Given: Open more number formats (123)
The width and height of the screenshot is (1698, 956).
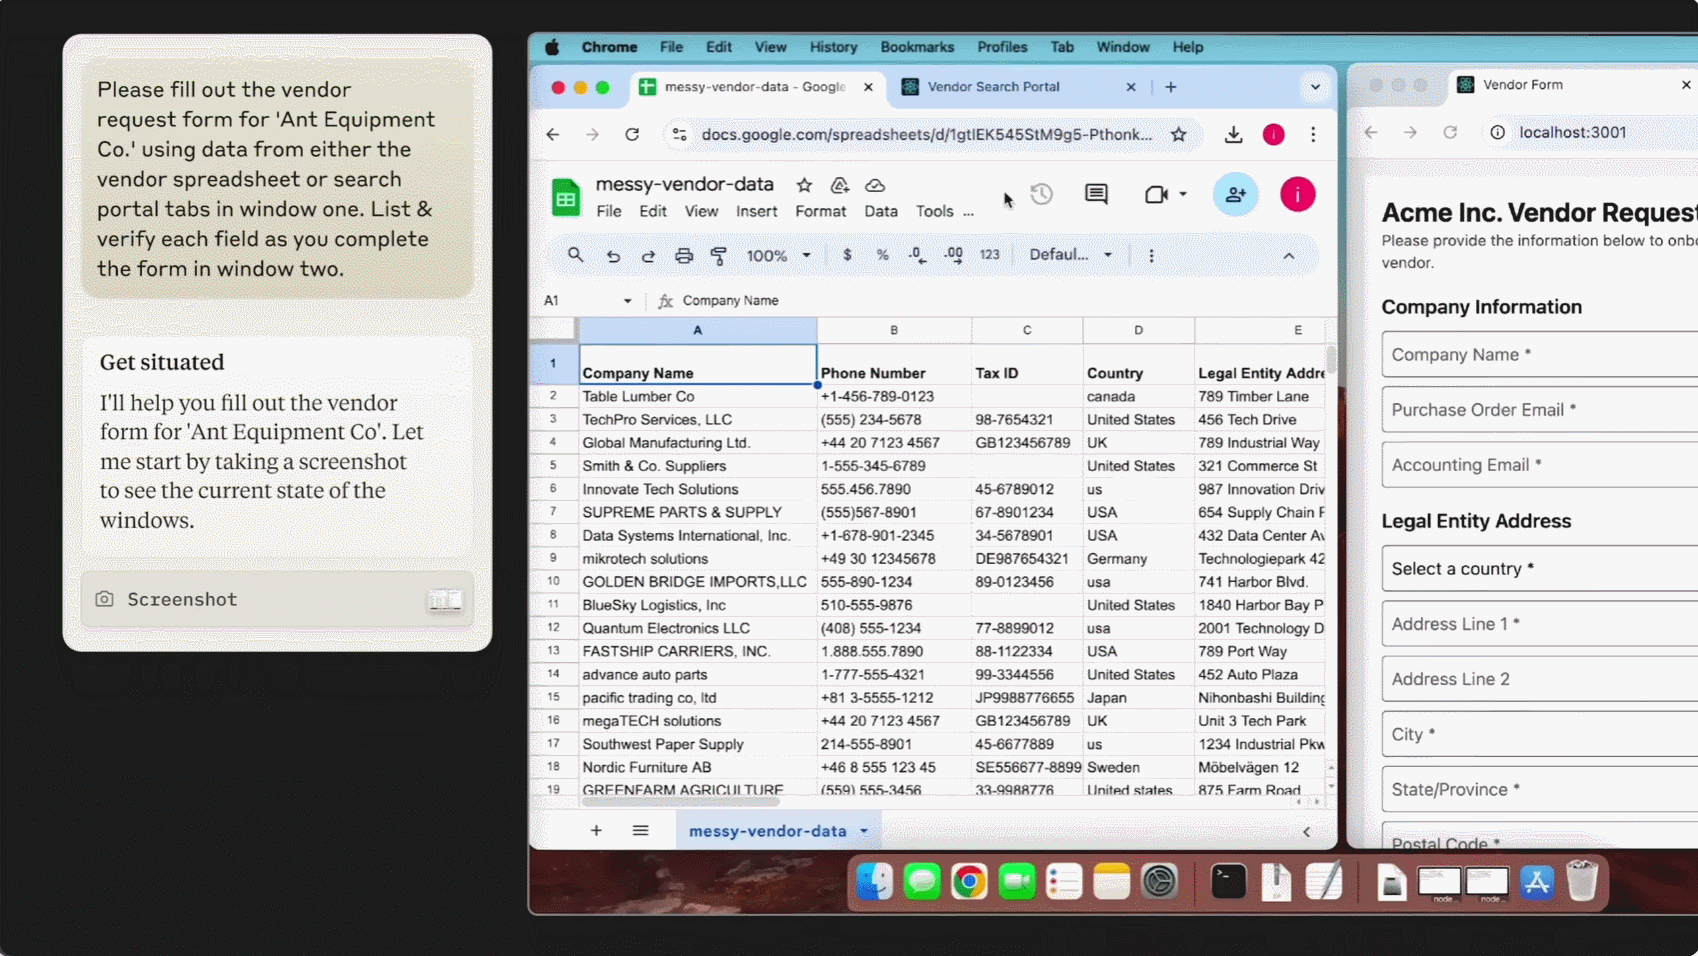Looking at the screenshot, I should [x=989, y=255].
